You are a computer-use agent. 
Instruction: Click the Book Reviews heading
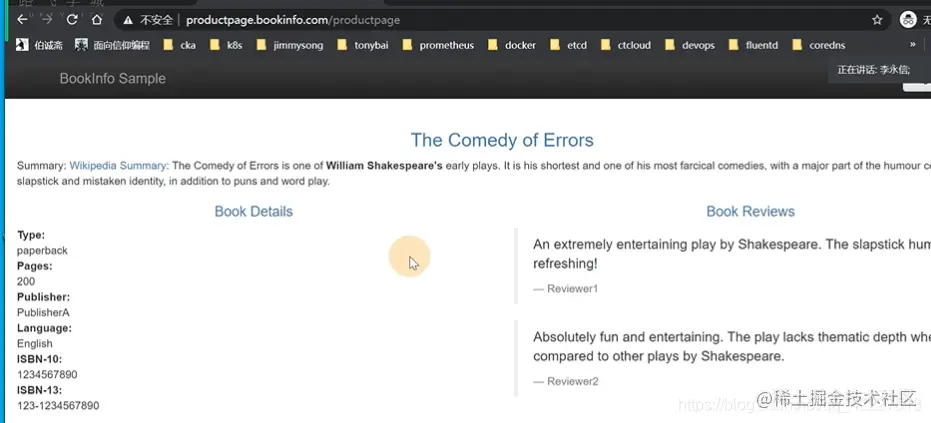(750, 212)
